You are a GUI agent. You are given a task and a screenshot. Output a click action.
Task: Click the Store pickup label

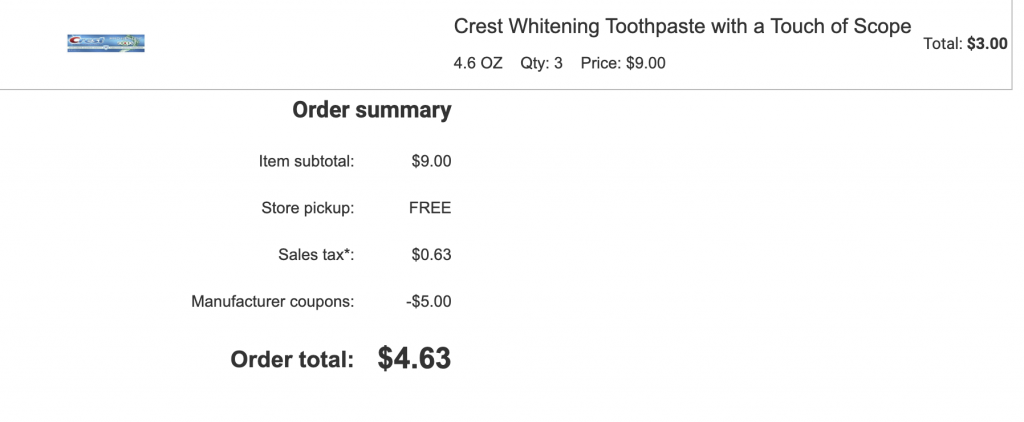point(307,208)
